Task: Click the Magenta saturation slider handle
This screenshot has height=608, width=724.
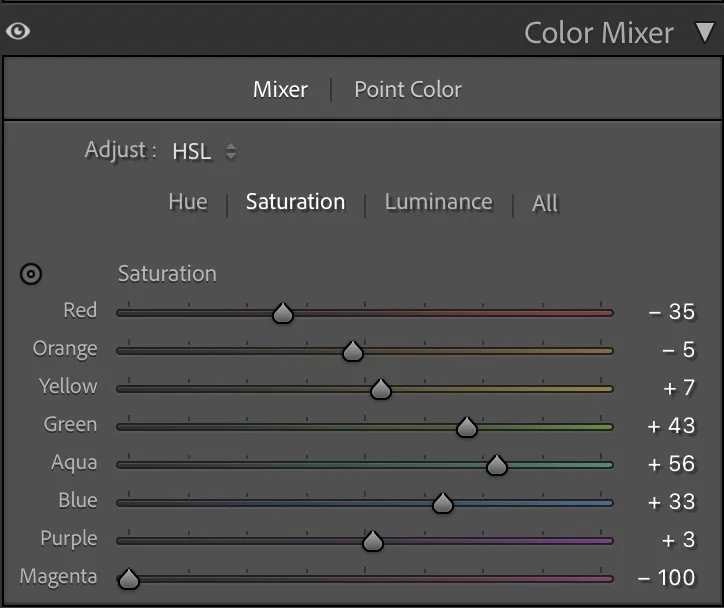Action: click(129, 579)
